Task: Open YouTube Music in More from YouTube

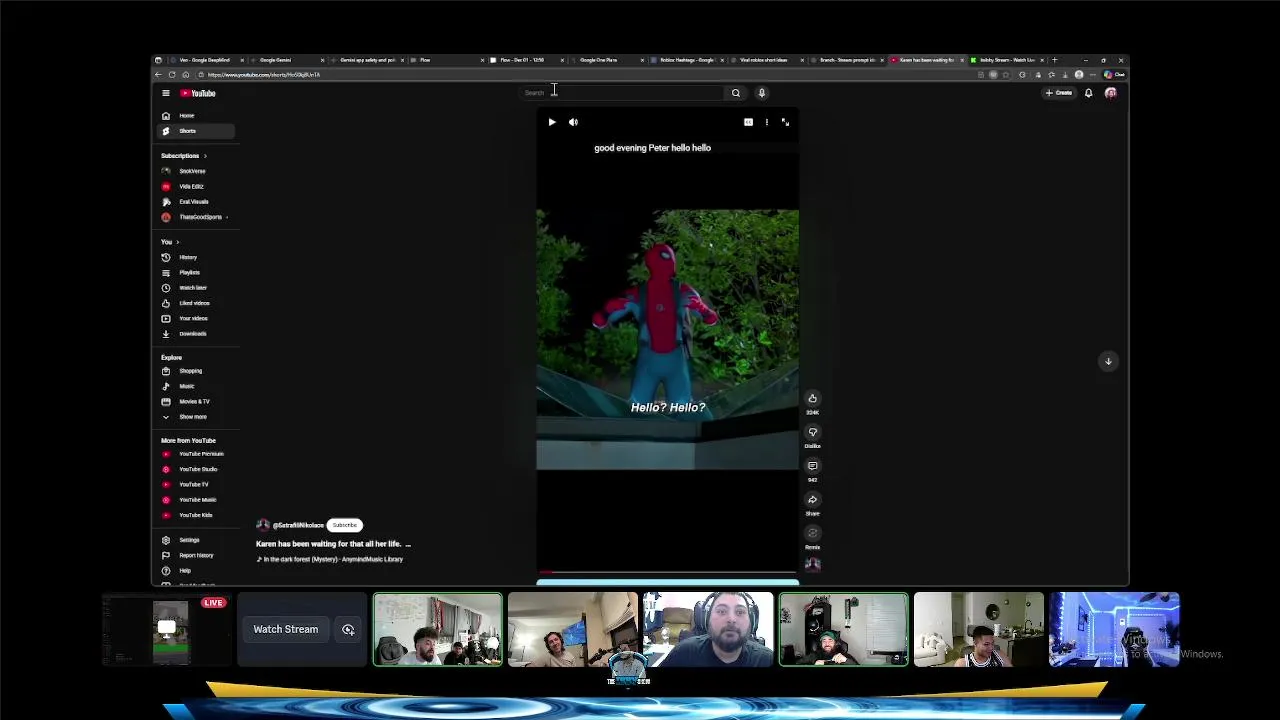Action: [196, 500]
